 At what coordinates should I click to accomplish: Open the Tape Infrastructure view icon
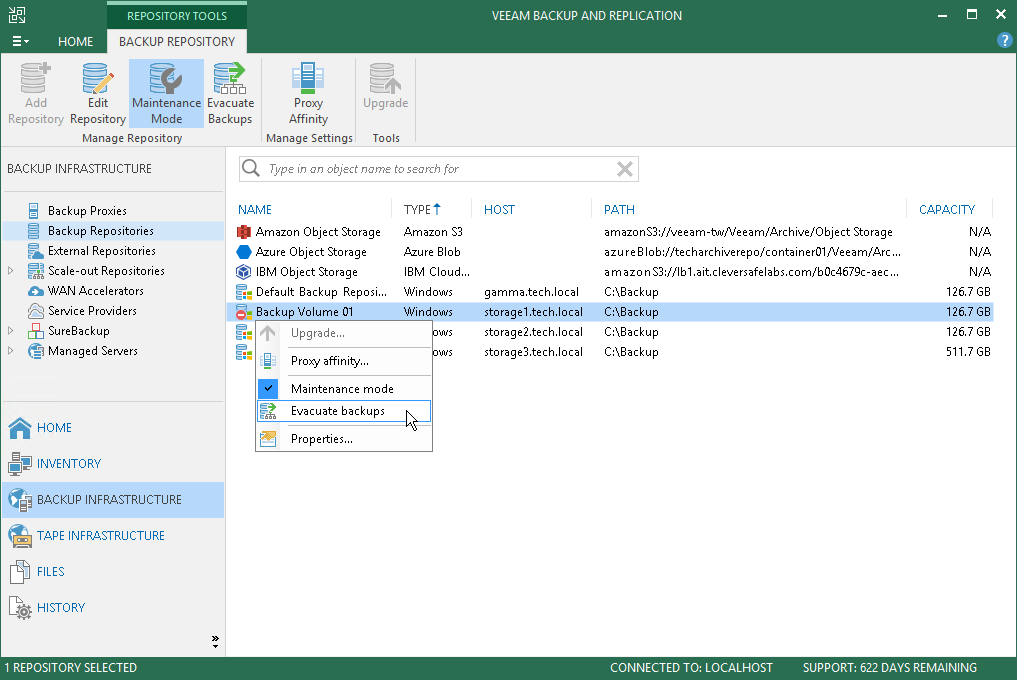(x=20, y=536)
